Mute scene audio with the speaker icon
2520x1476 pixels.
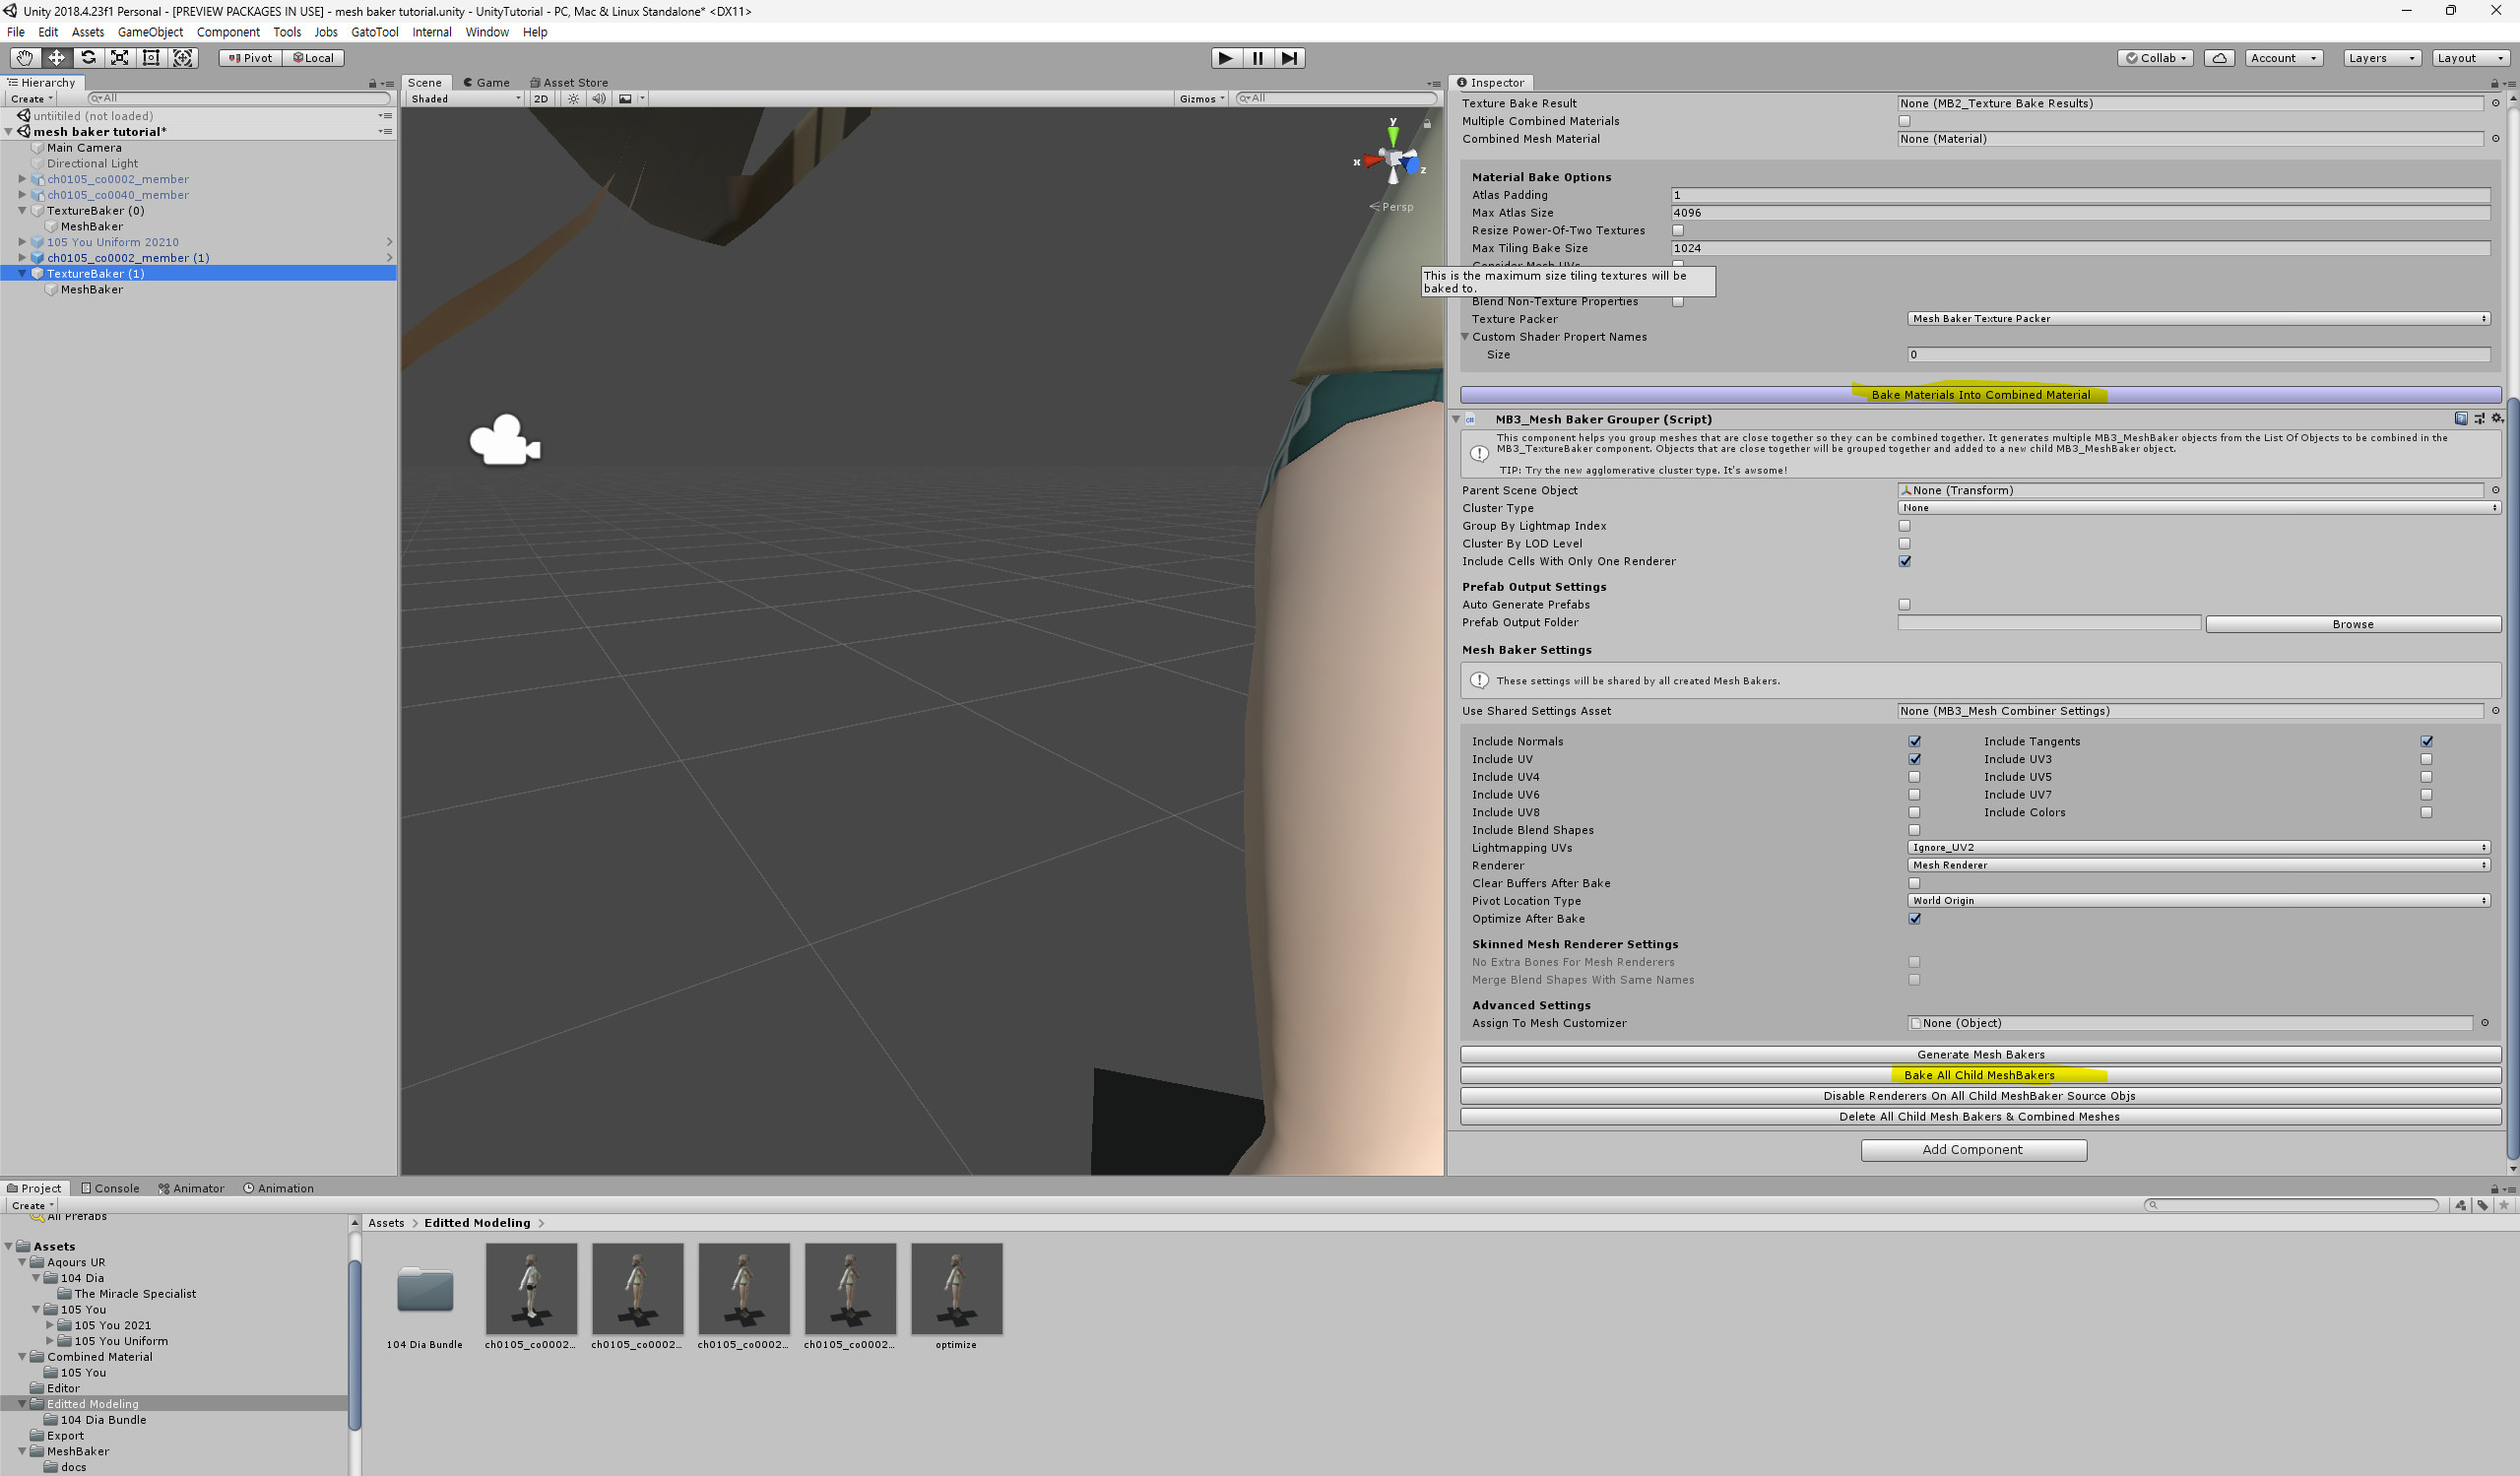tap(599, 98)
